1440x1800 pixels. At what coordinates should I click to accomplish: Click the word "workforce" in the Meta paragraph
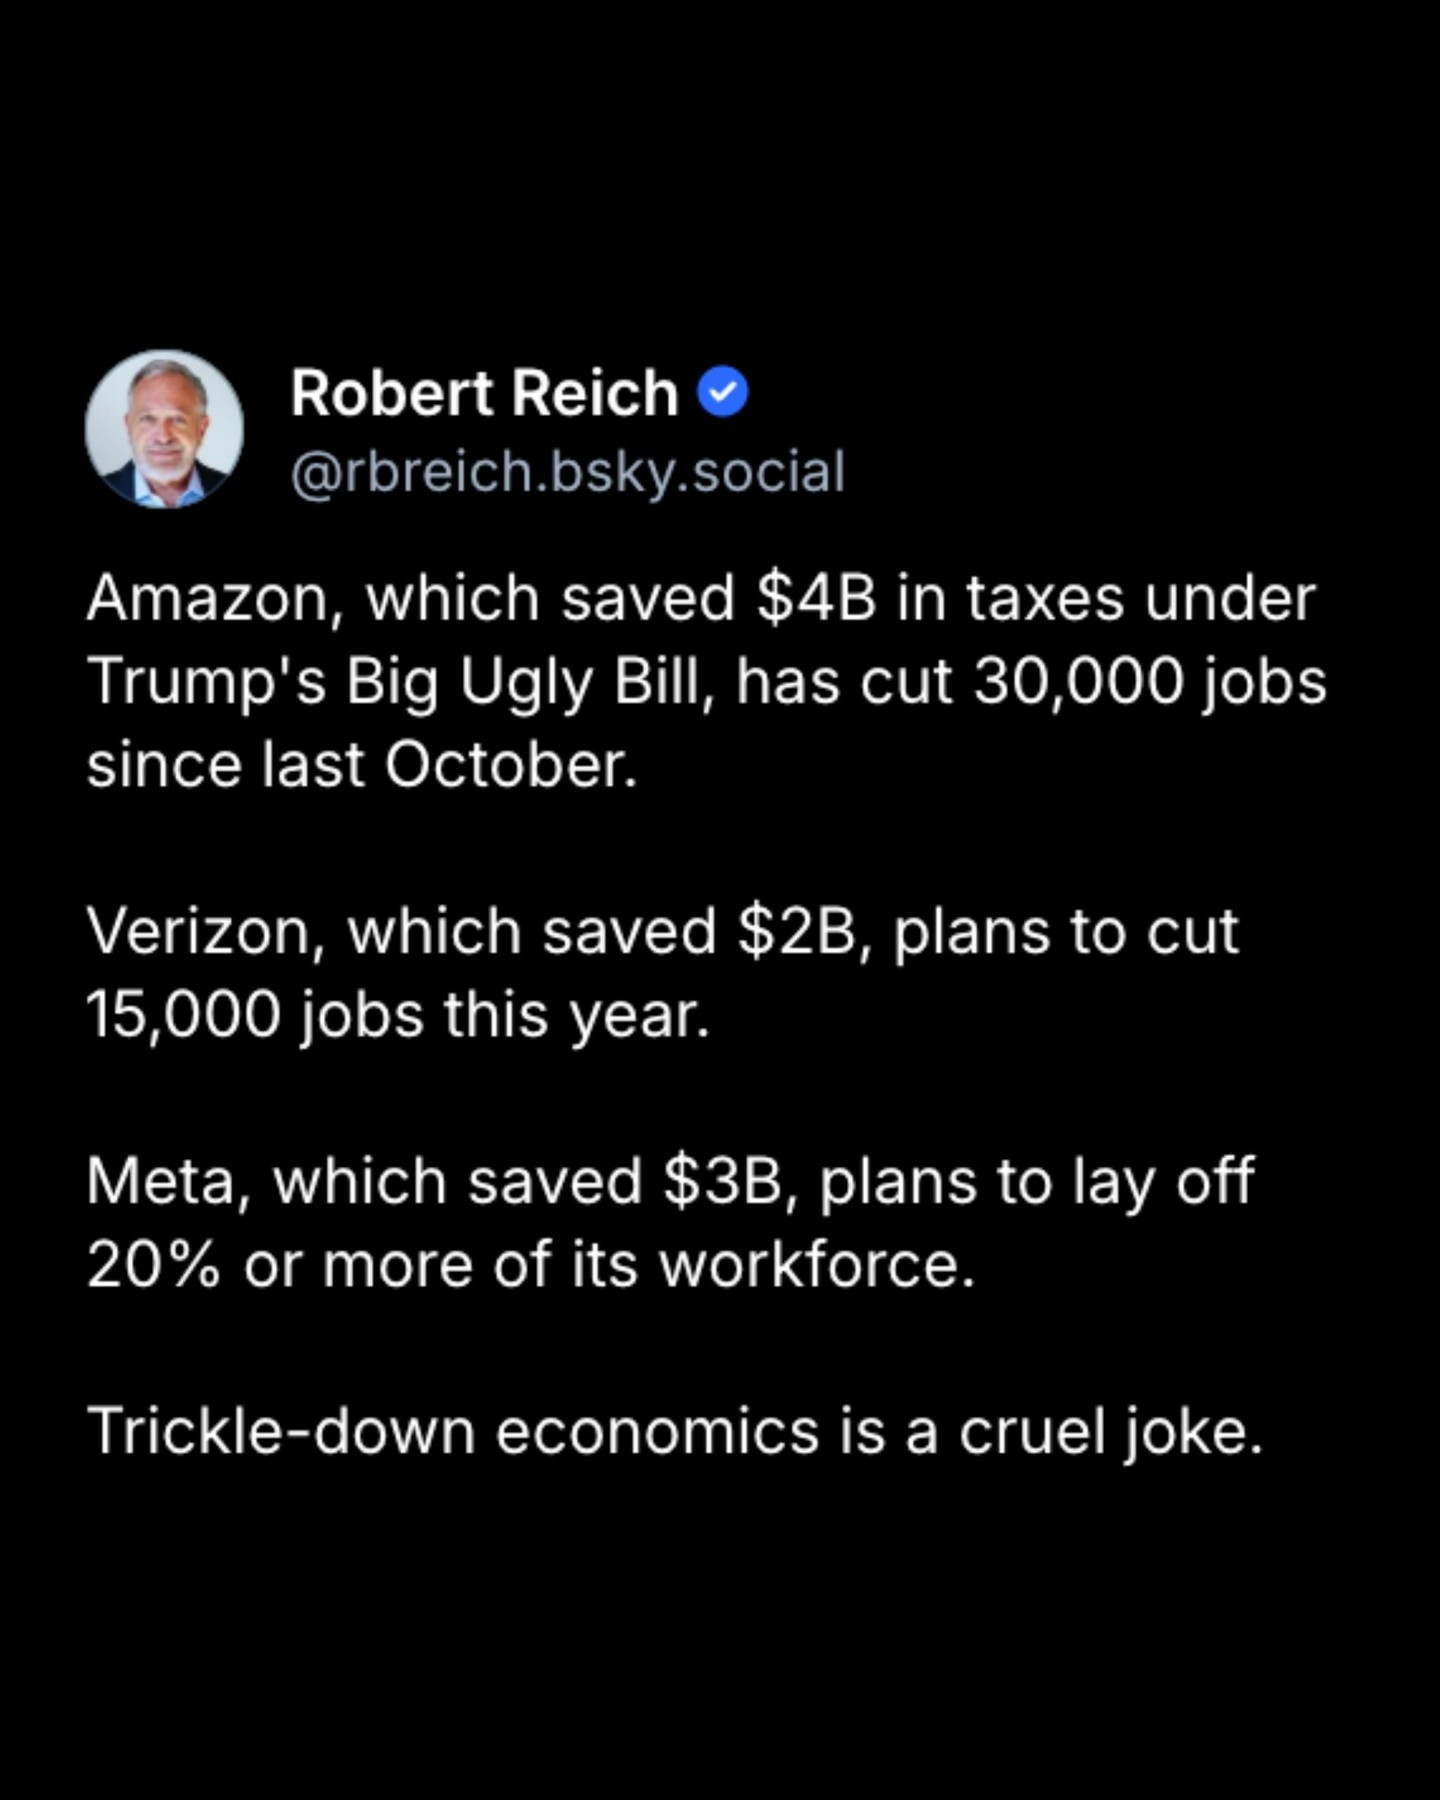pos(815,1266)
